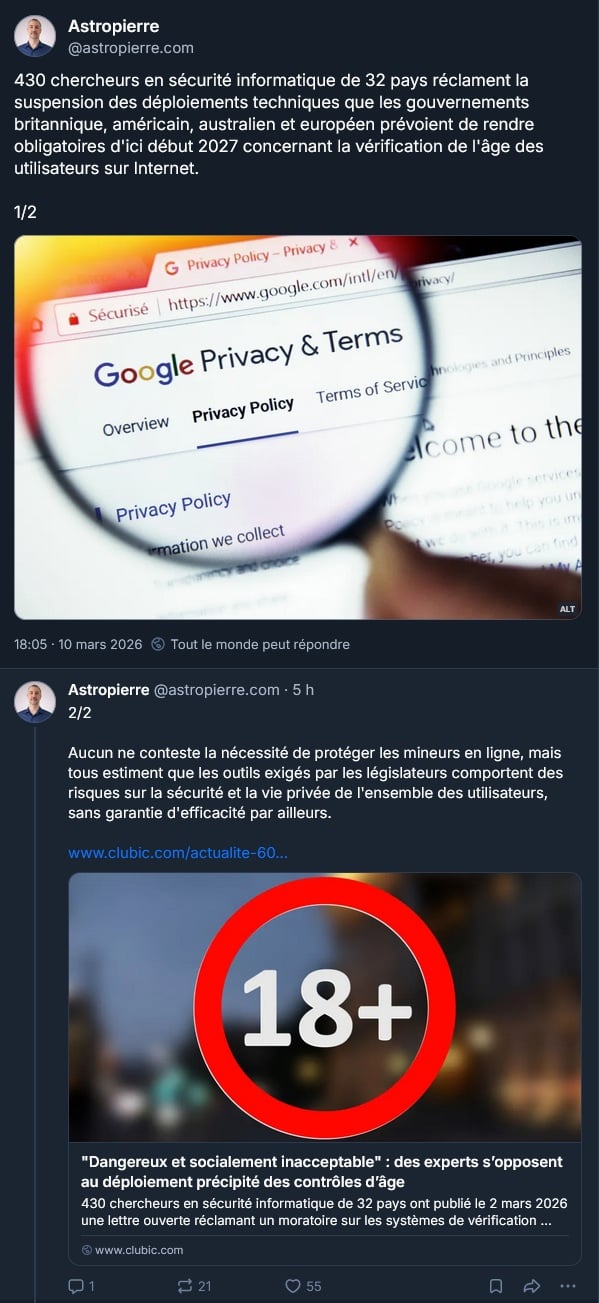
Task: Click the ALT badge on Google image
Action: coord(567,609)
